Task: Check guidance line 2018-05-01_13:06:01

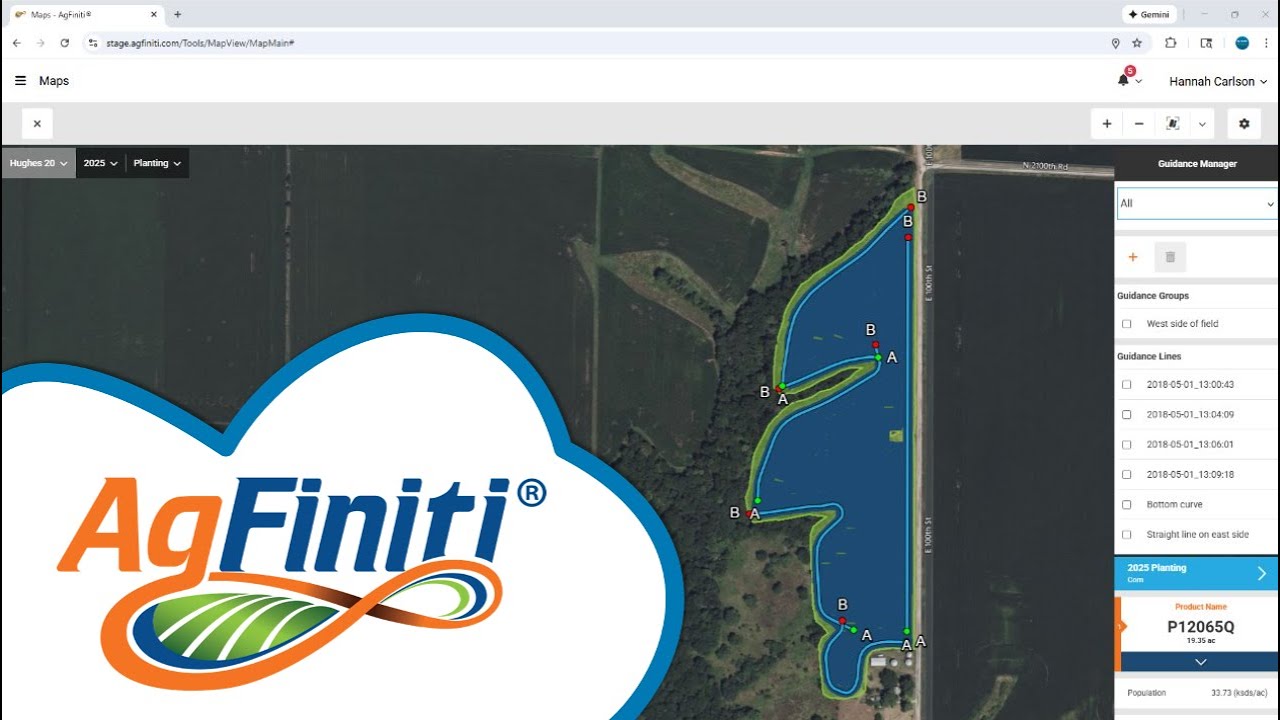Action: (1127, 444)
